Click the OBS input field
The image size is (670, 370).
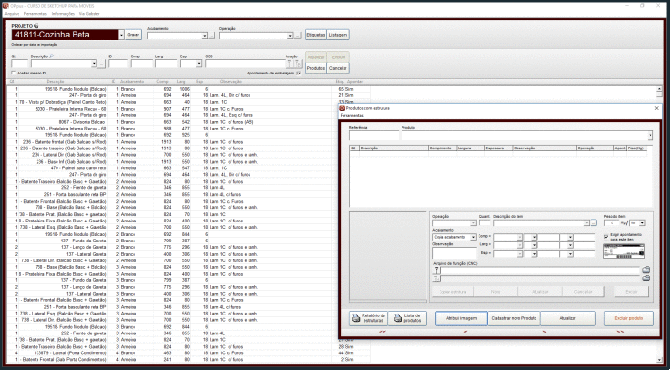pos(245,64)
